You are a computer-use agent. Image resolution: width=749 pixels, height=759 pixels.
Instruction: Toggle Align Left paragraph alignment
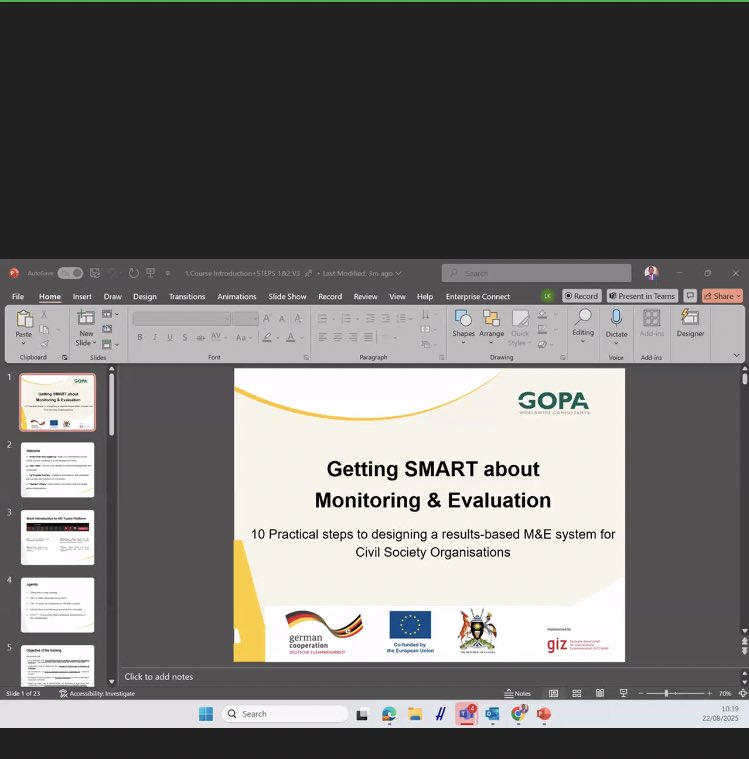tap(322, 337)
